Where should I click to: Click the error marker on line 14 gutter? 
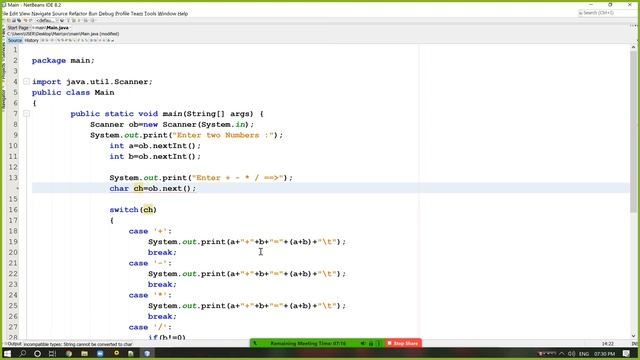coord(17,188)
